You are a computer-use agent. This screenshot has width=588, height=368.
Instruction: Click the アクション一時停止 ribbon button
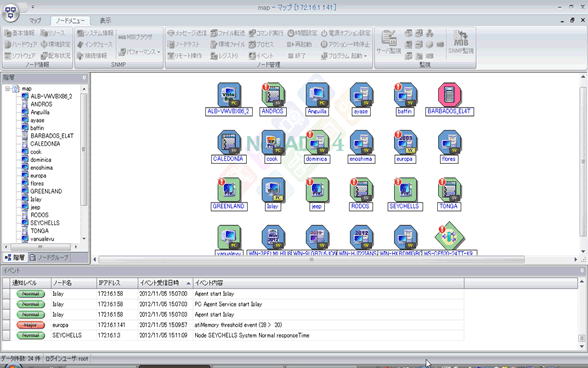point(345,44)
